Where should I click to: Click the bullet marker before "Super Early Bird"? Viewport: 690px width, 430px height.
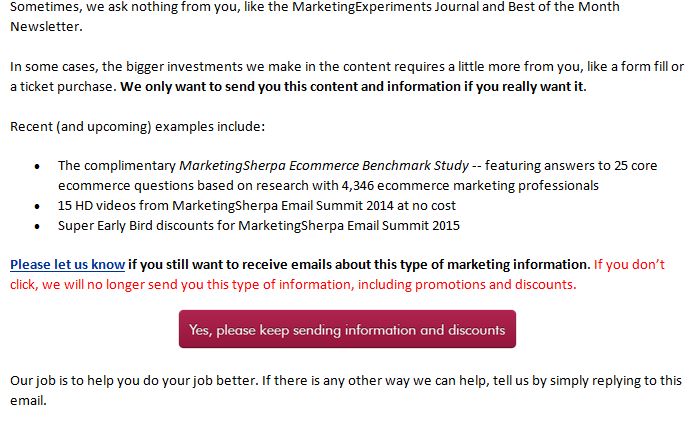click(37, 226)
